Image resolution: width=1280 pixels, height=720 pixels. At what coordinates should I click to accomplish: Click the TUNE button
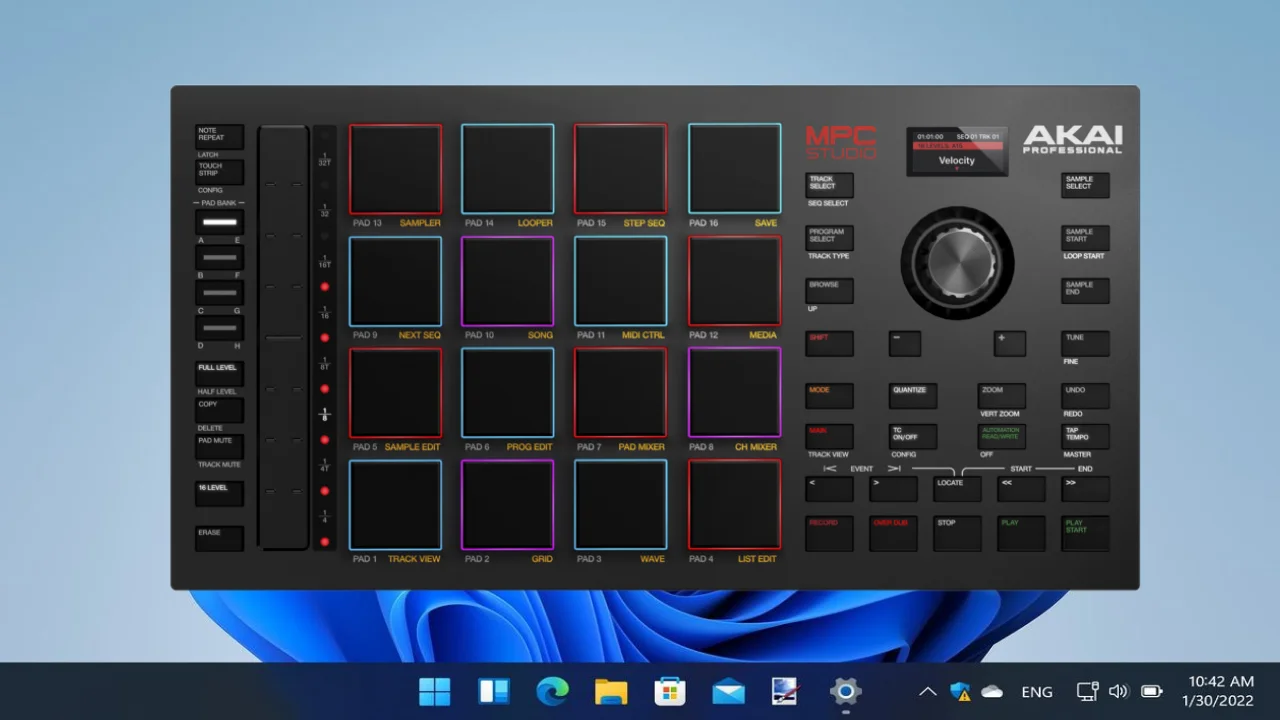coord(1086,343)
